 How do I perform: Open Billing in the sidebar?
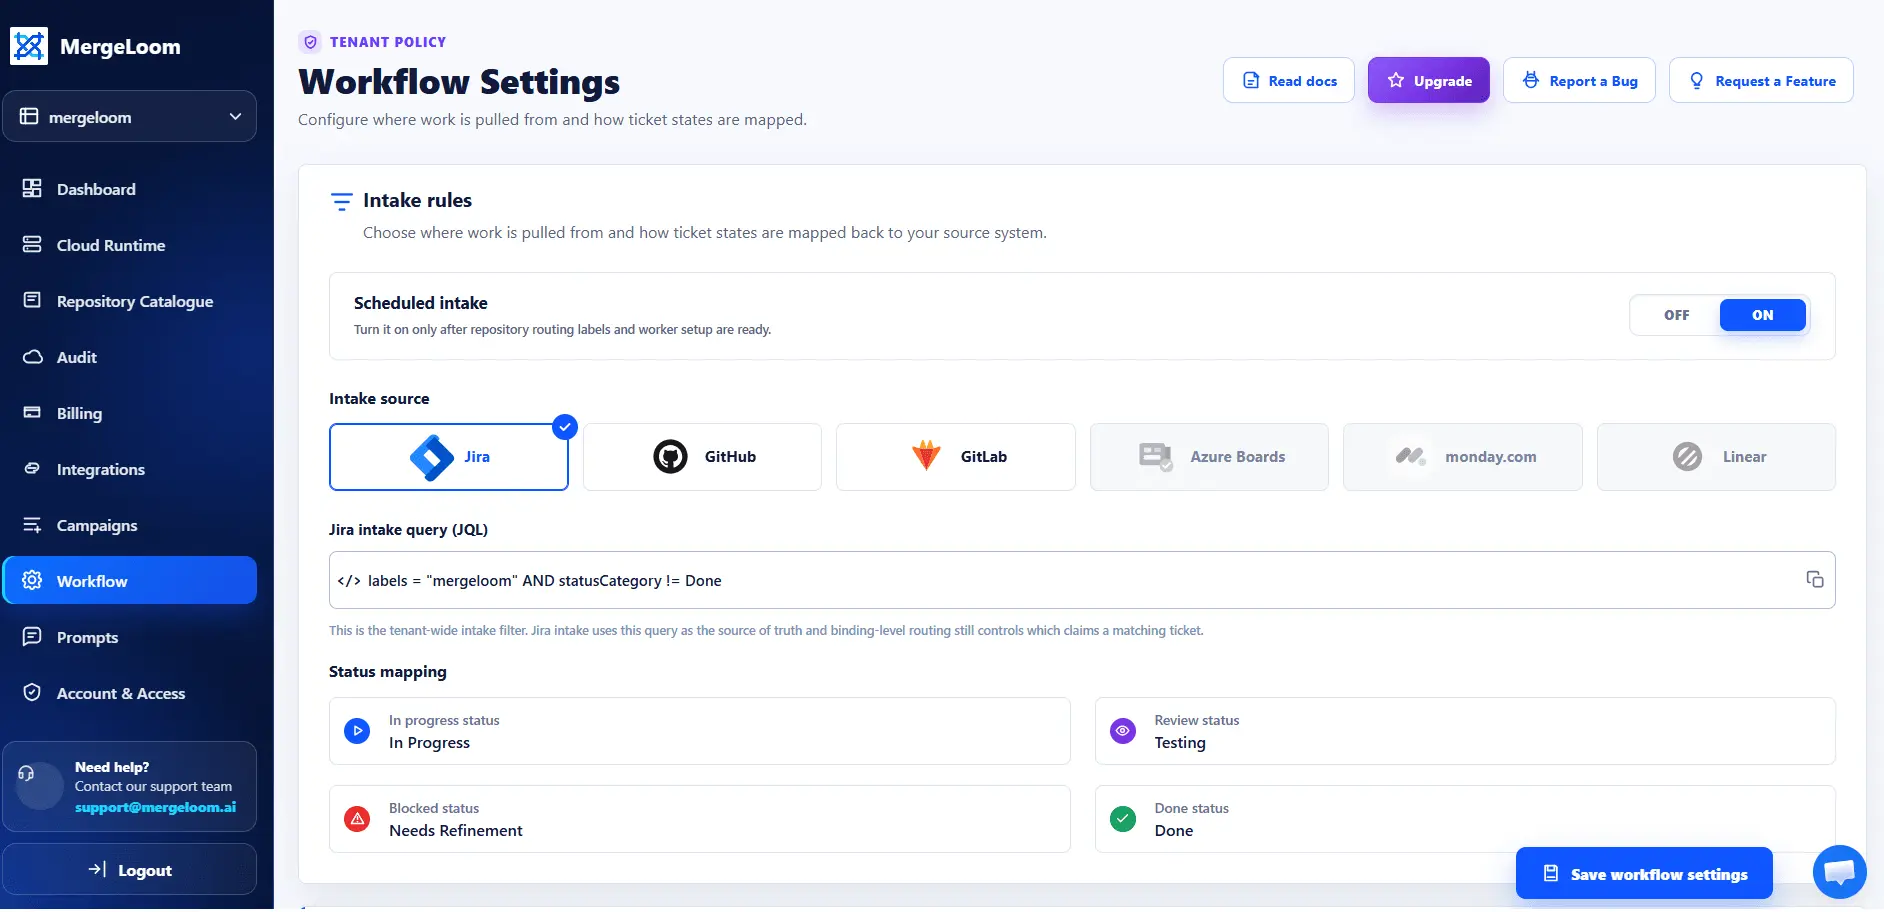point(130,413)
